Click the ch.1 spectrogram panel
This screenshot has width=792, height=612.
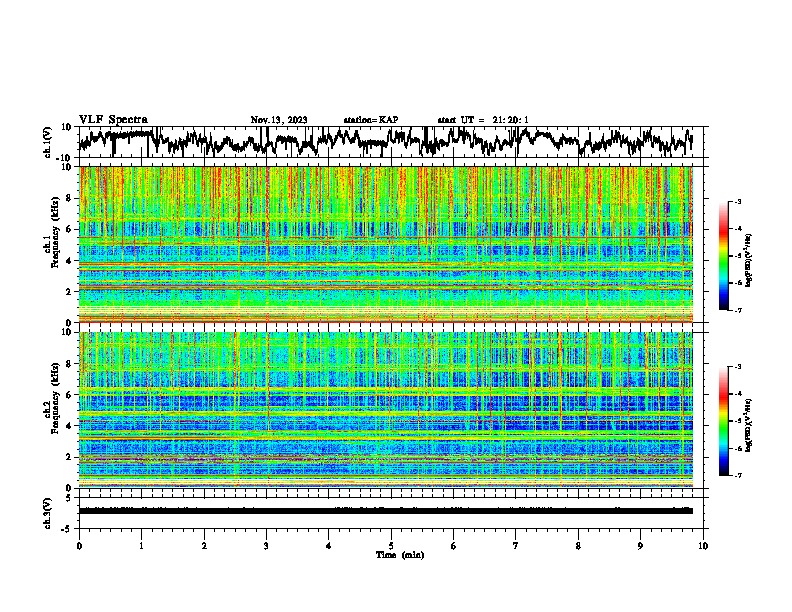point(386,244)
